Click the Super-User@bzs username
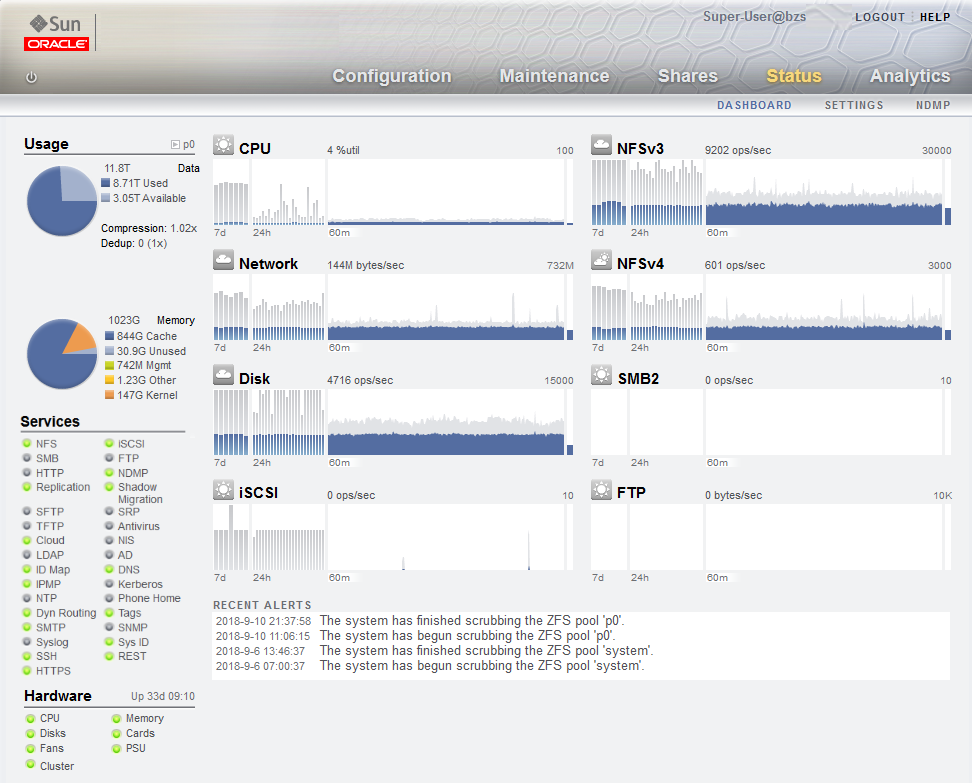 click(754, 17)
